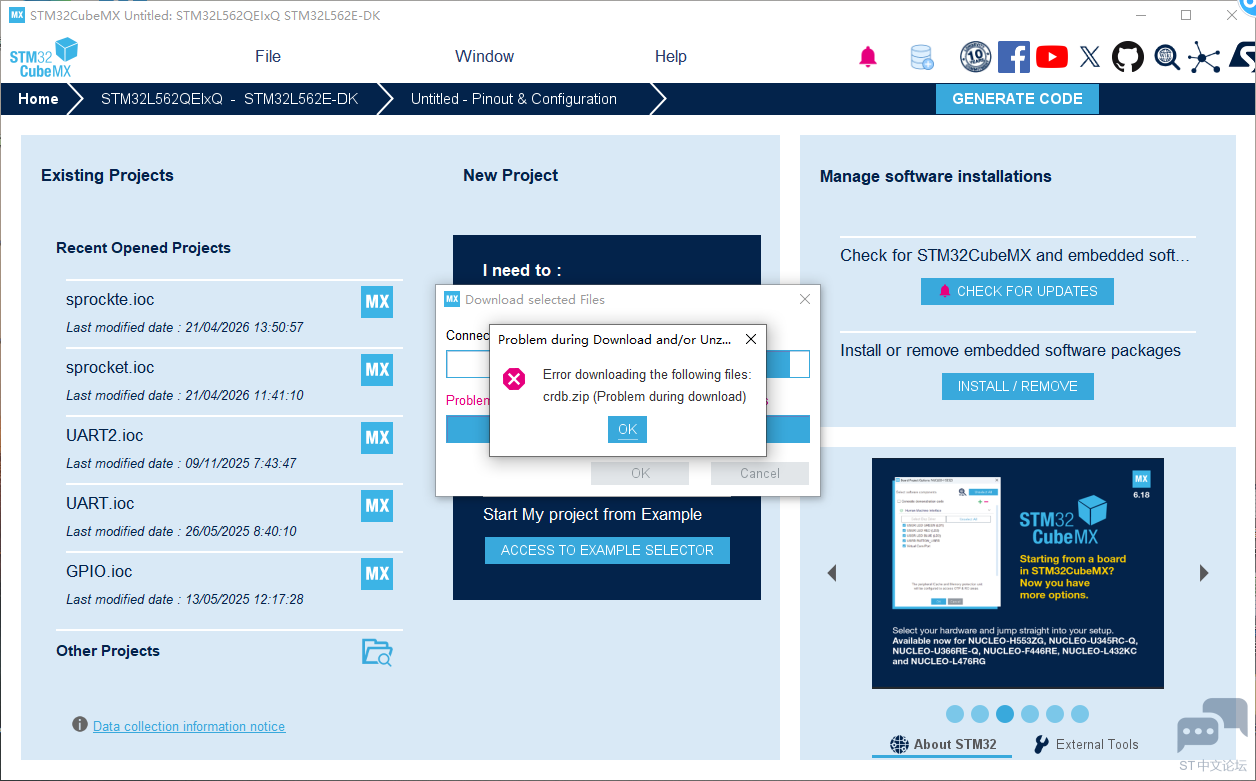Viewport: 1256px width, 781px height.
Task: Open the Window menu
Action: (x=485, y=56)
